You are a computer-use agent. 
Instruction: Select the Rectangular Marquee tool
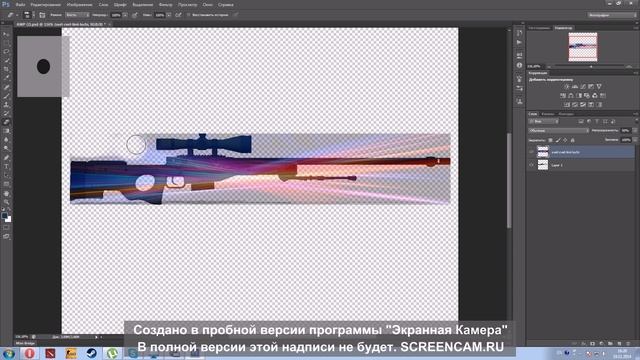6,43
